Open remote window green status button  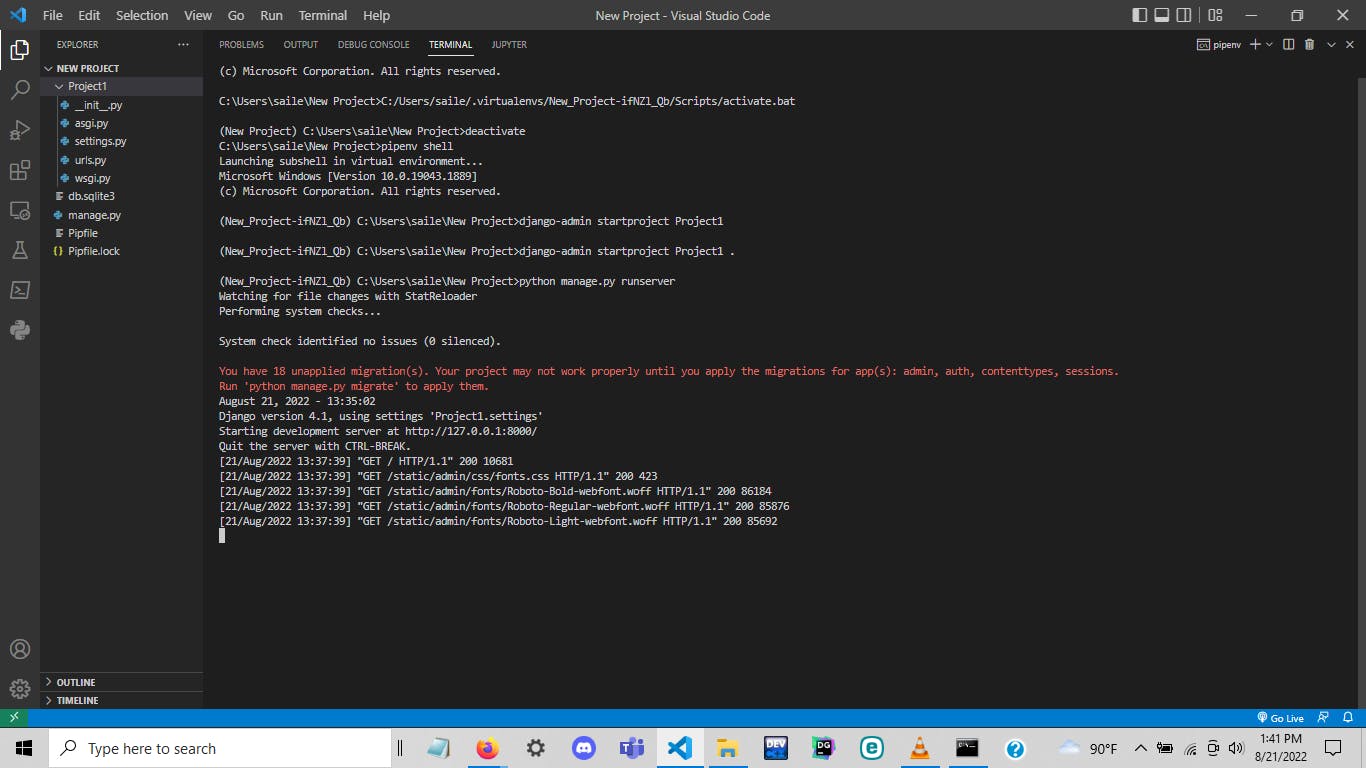click(x=14, y=718)
